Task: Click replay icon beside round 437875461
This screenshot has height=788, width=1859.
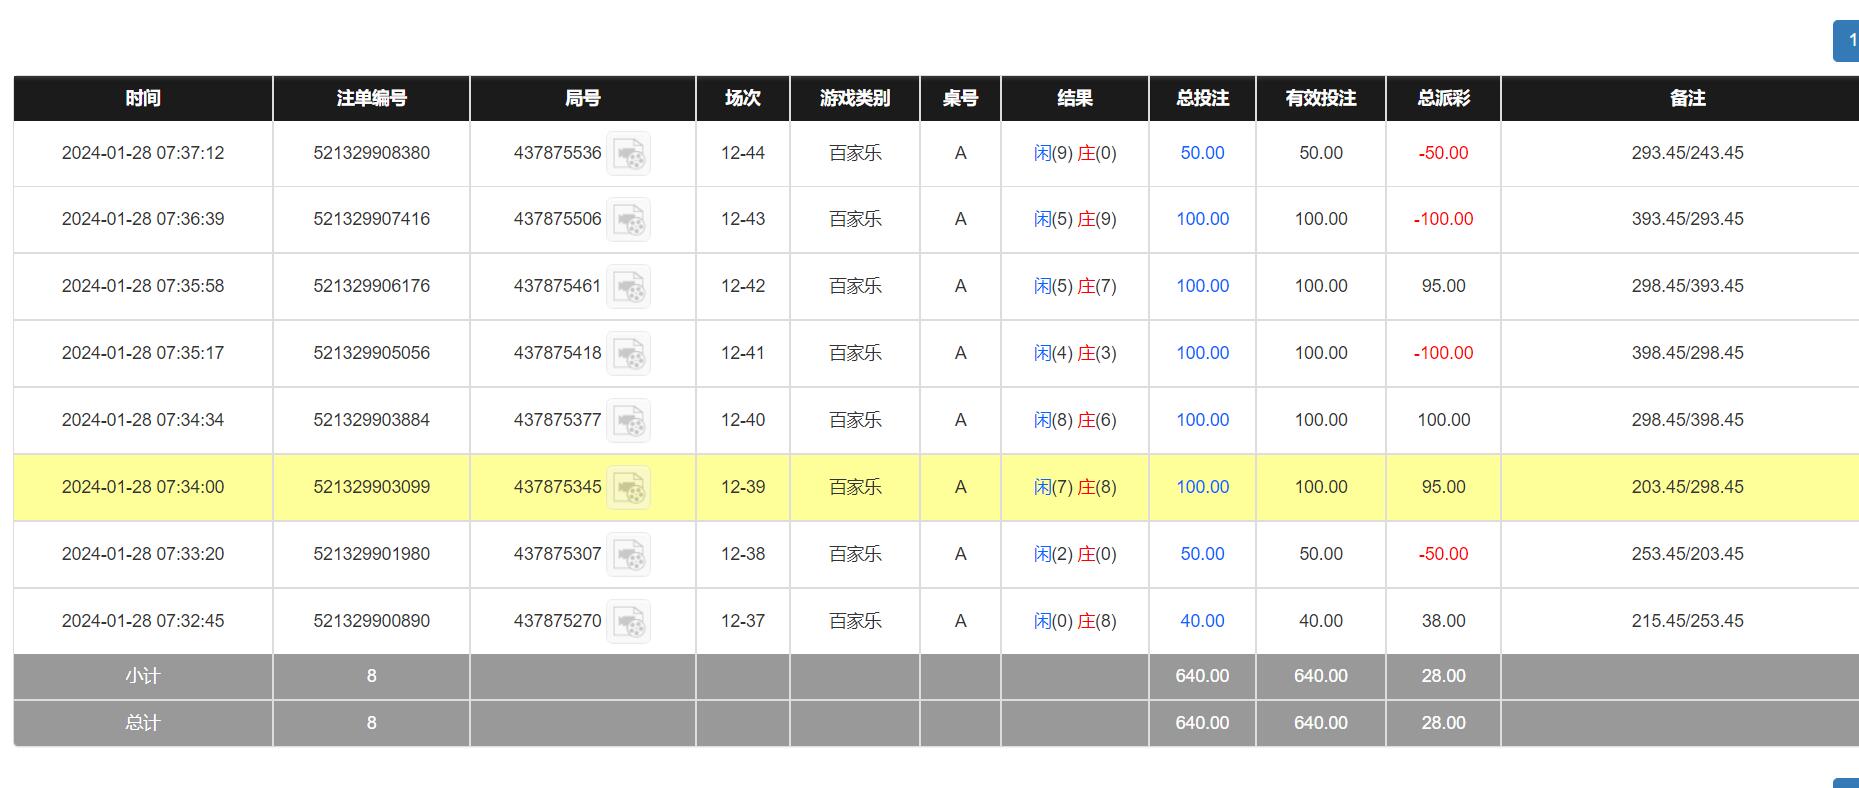Action: pyautogui.click(x=628, y=287)
